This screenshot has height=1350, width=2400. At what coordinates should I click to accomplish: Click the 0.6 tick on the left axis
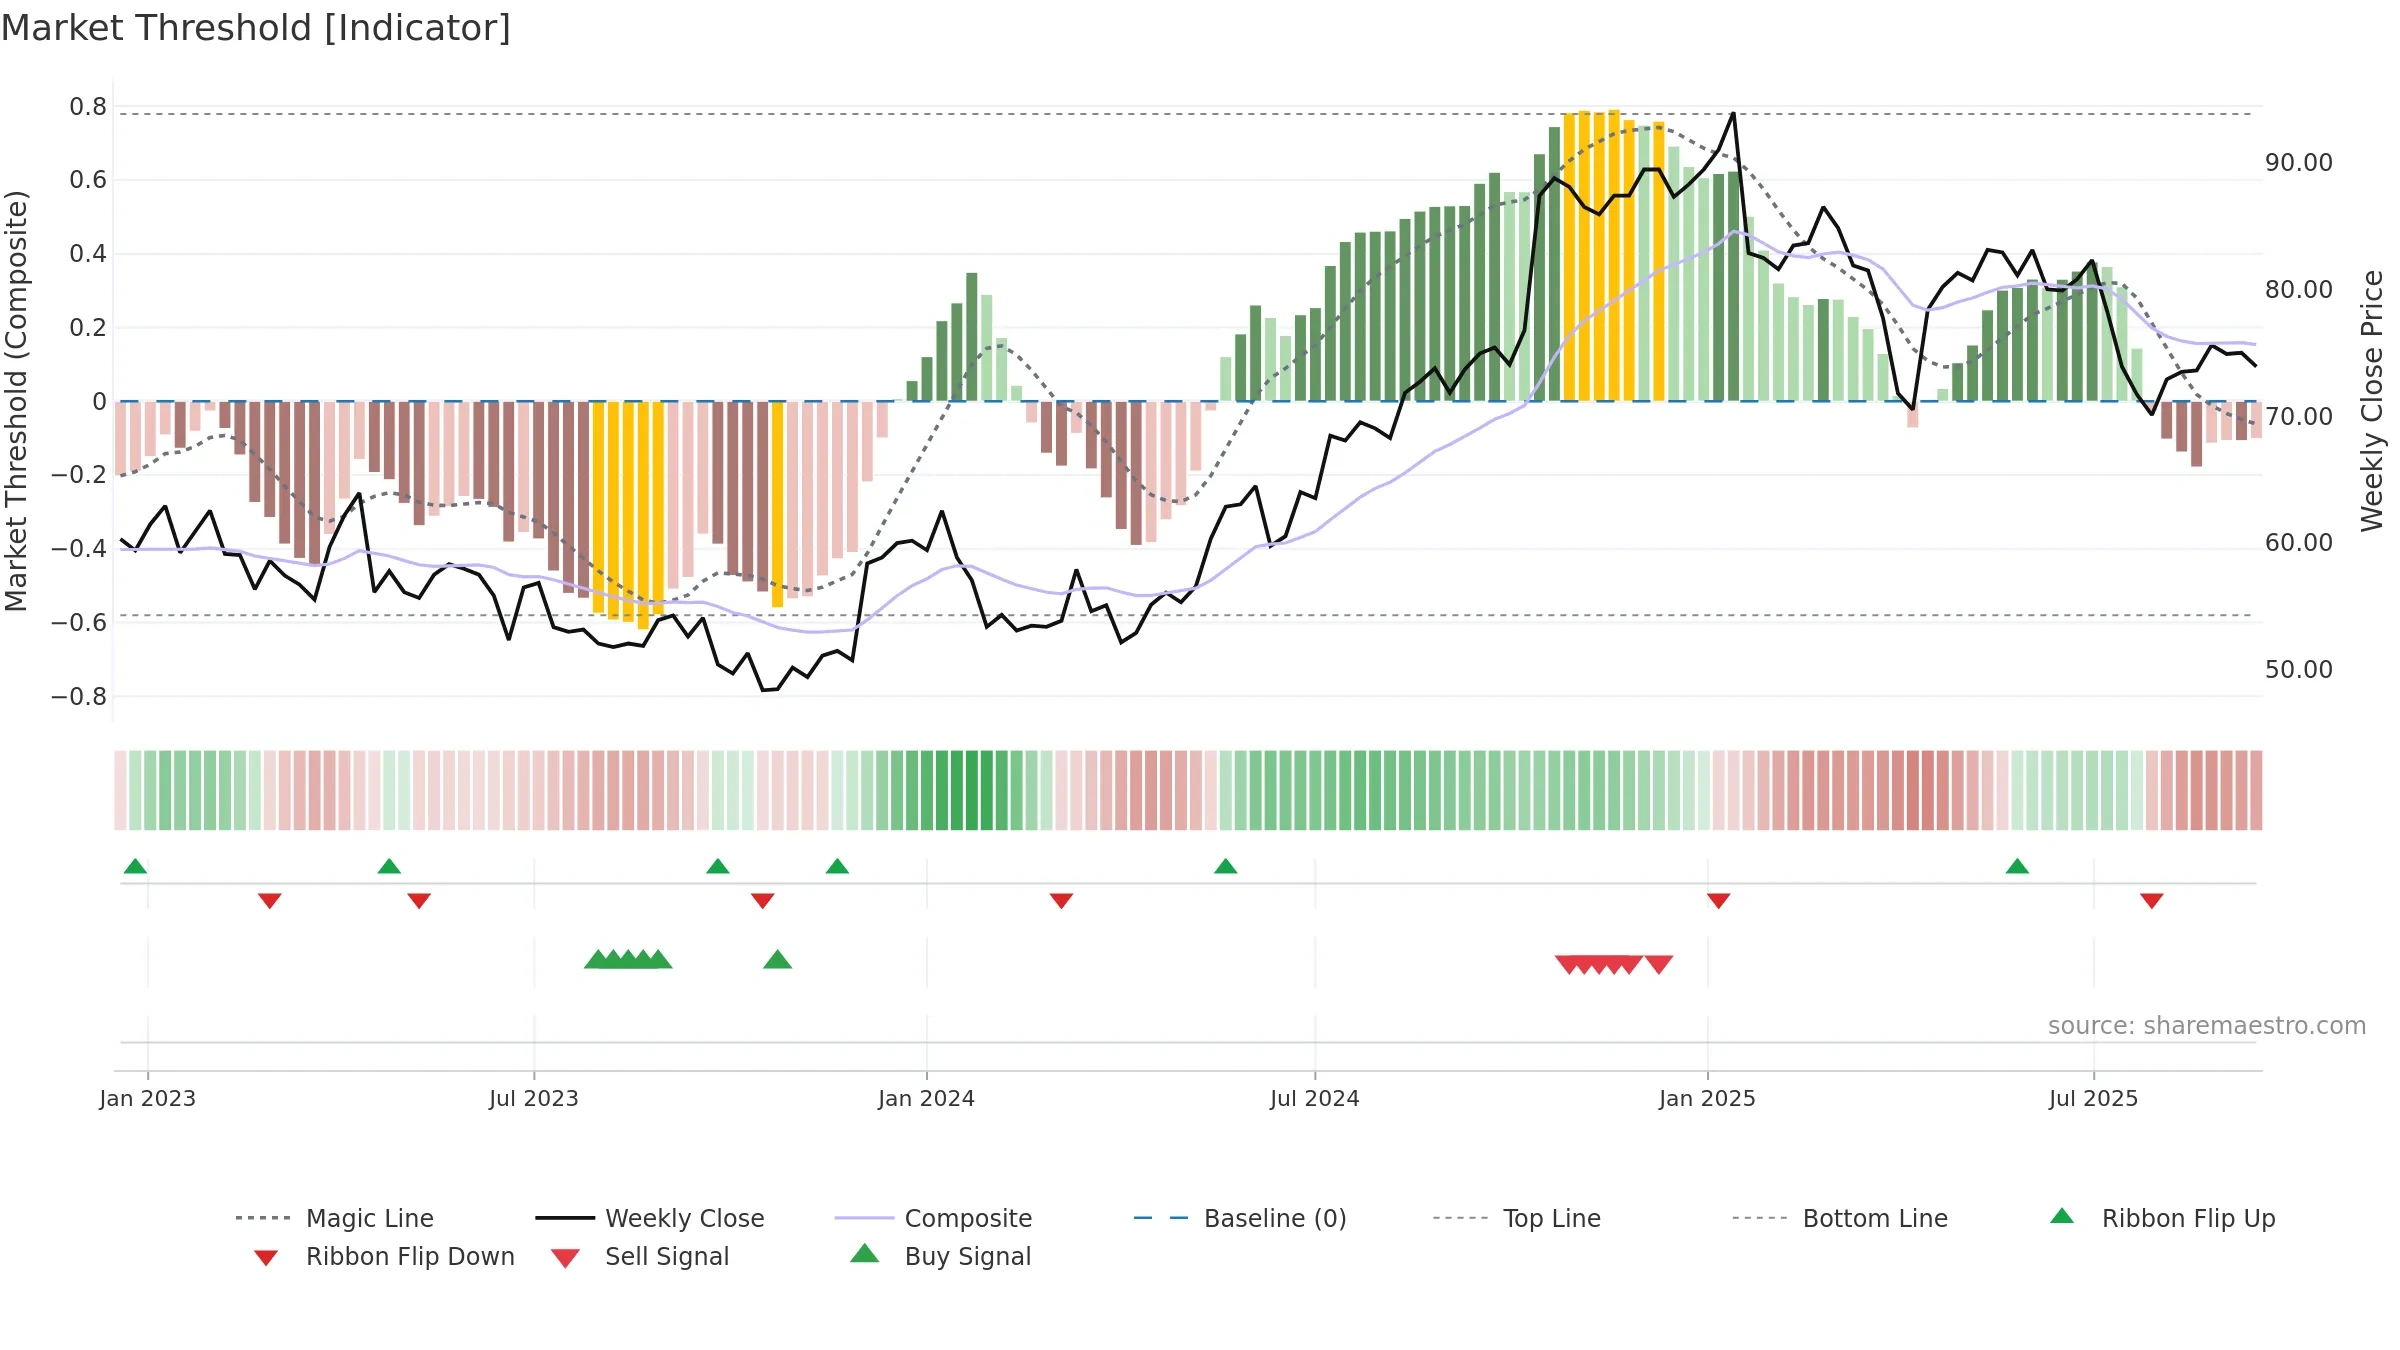coord(88,180)
